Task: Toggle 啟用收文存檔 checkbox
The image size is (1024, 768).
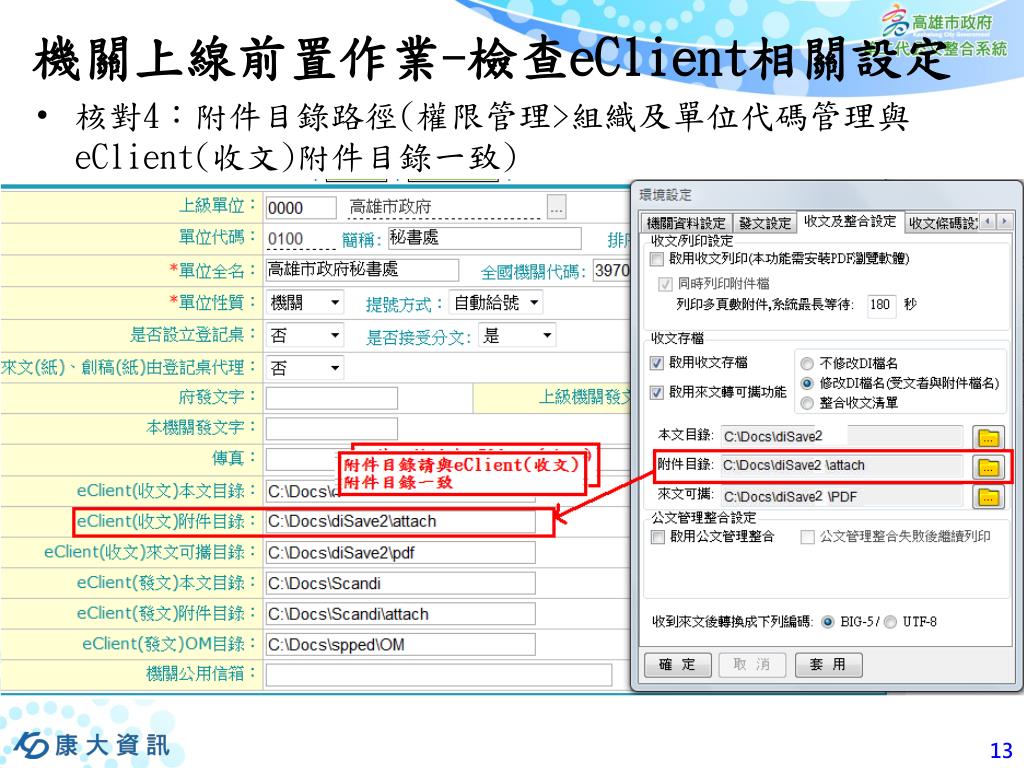Action: click(x=657, y=362)
